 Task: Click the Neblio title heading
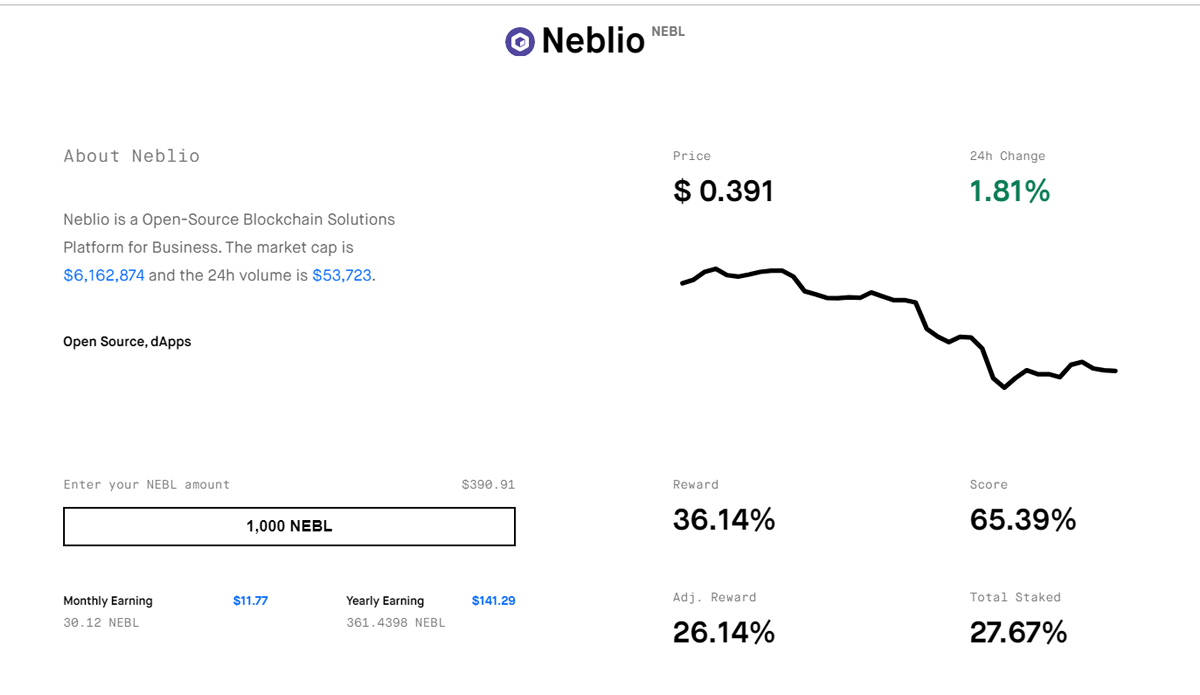click(593, 41)
